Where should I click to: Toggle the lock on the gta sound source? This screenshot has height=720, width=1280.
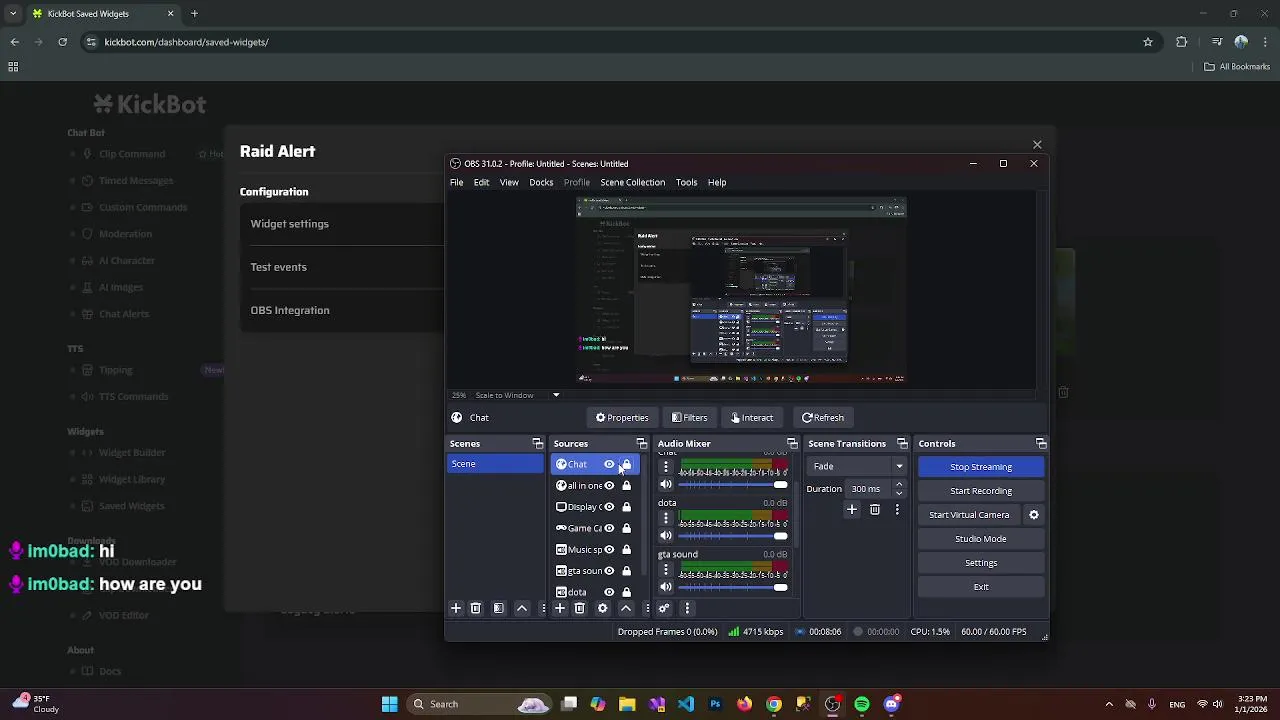pos(627,571)
